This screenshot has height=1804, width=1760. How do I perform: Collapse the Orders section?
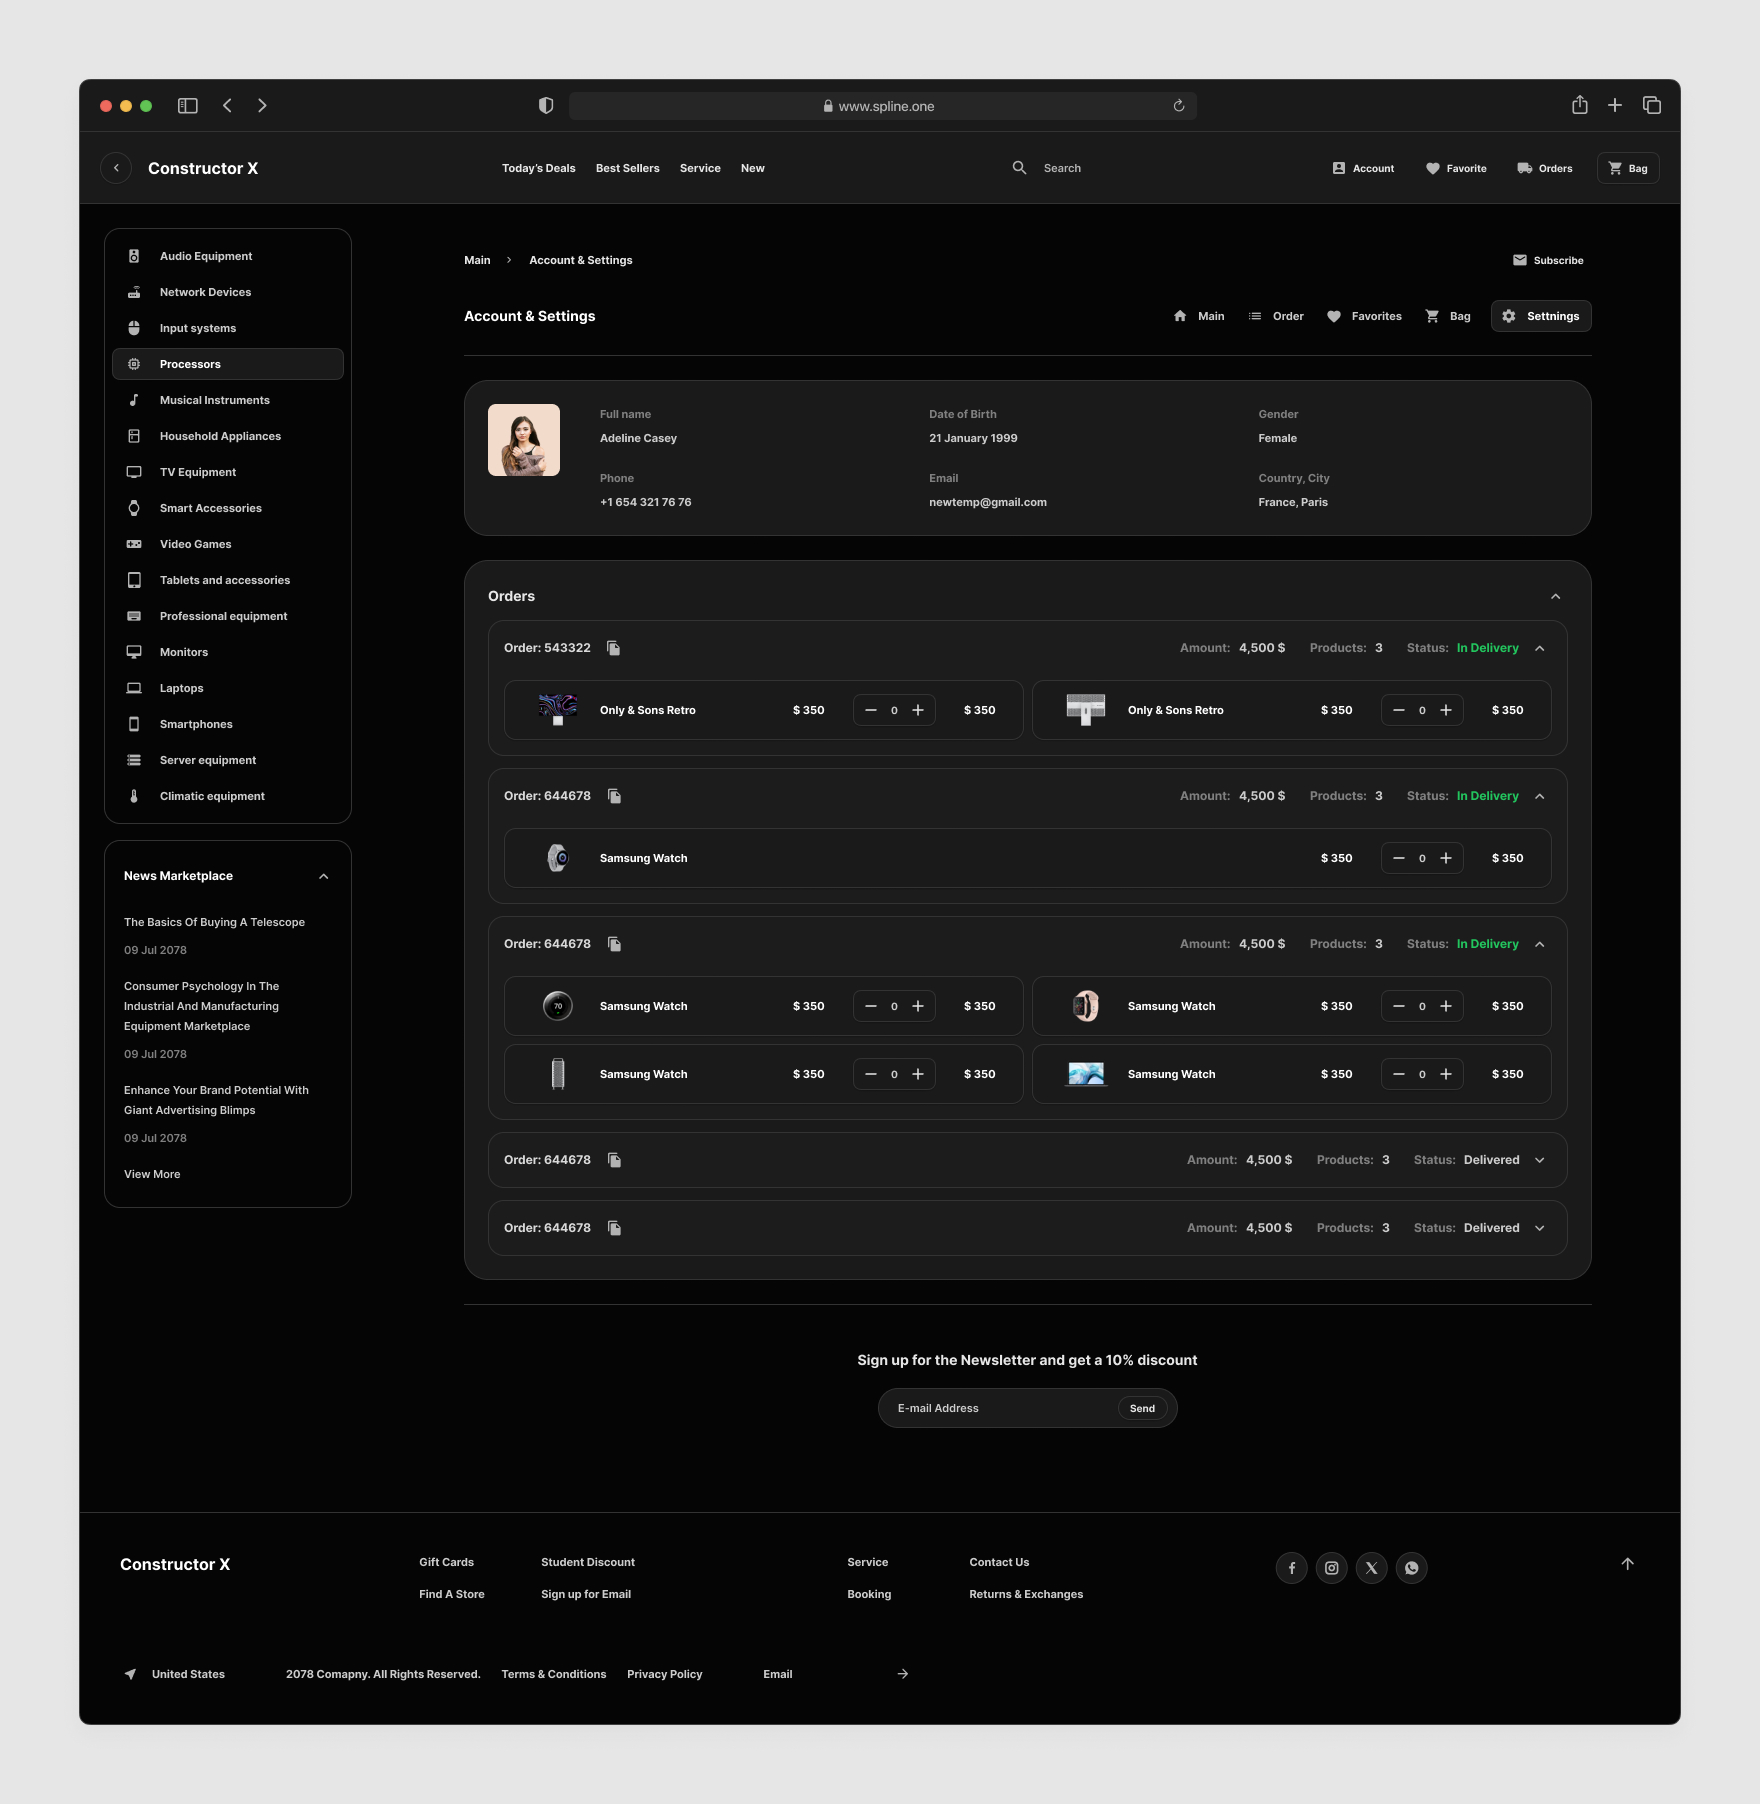[x=1556, y=596]
